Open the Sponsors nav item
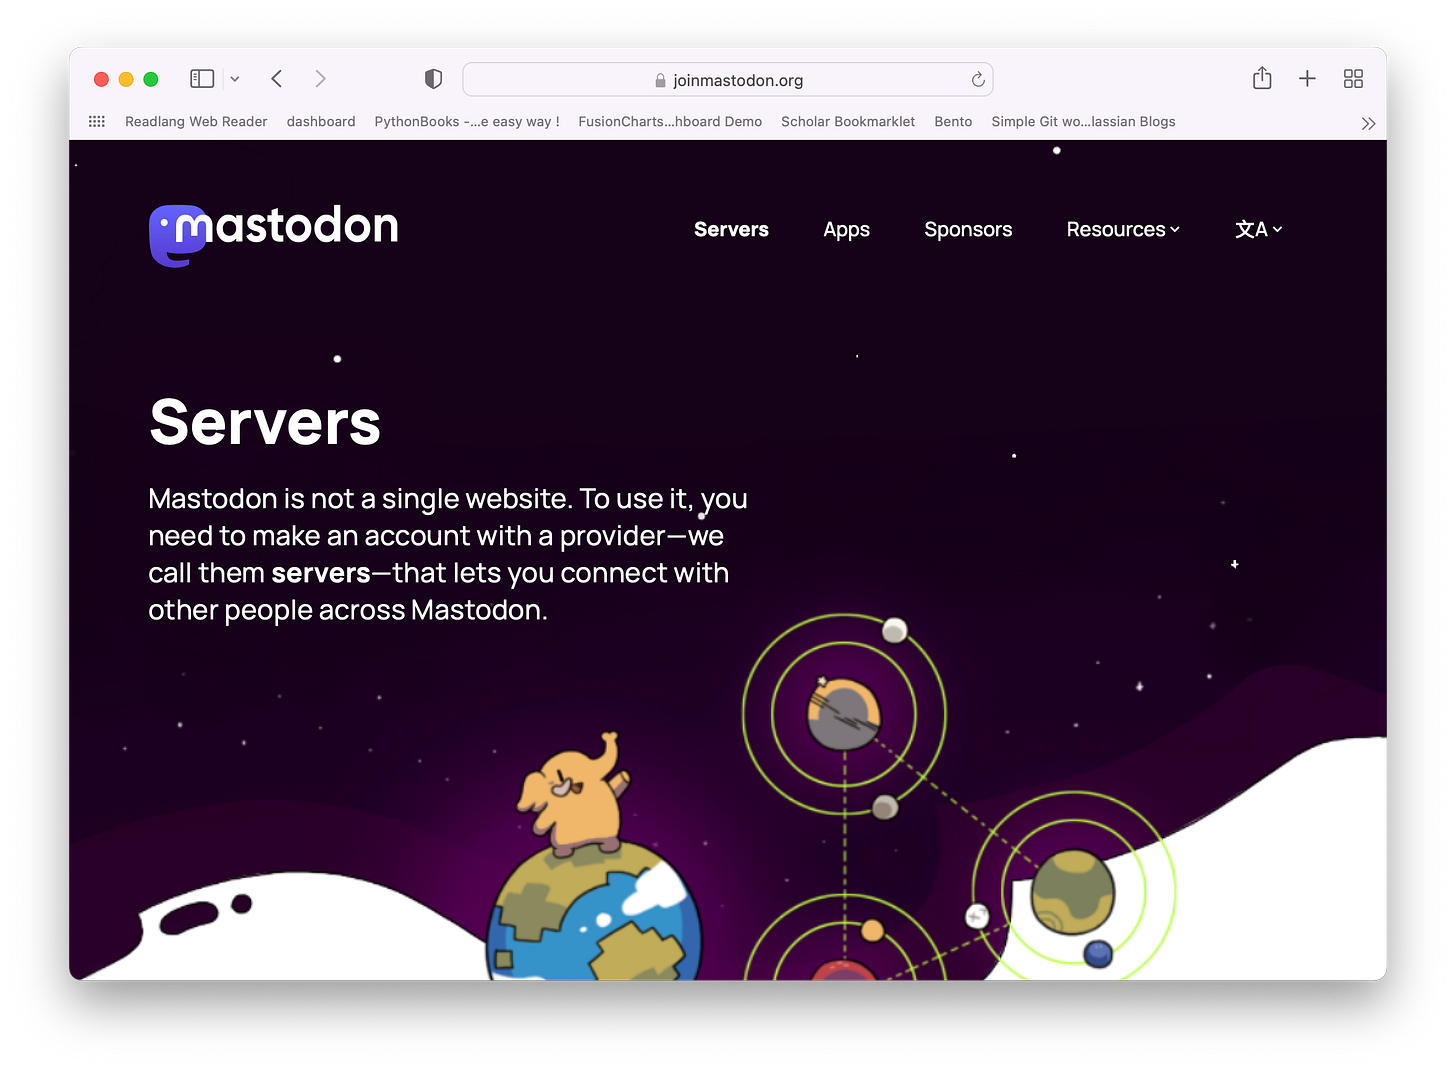The width and height of the screenshot is (1456, 1072). pyautogui.click(x=968, y=230)
